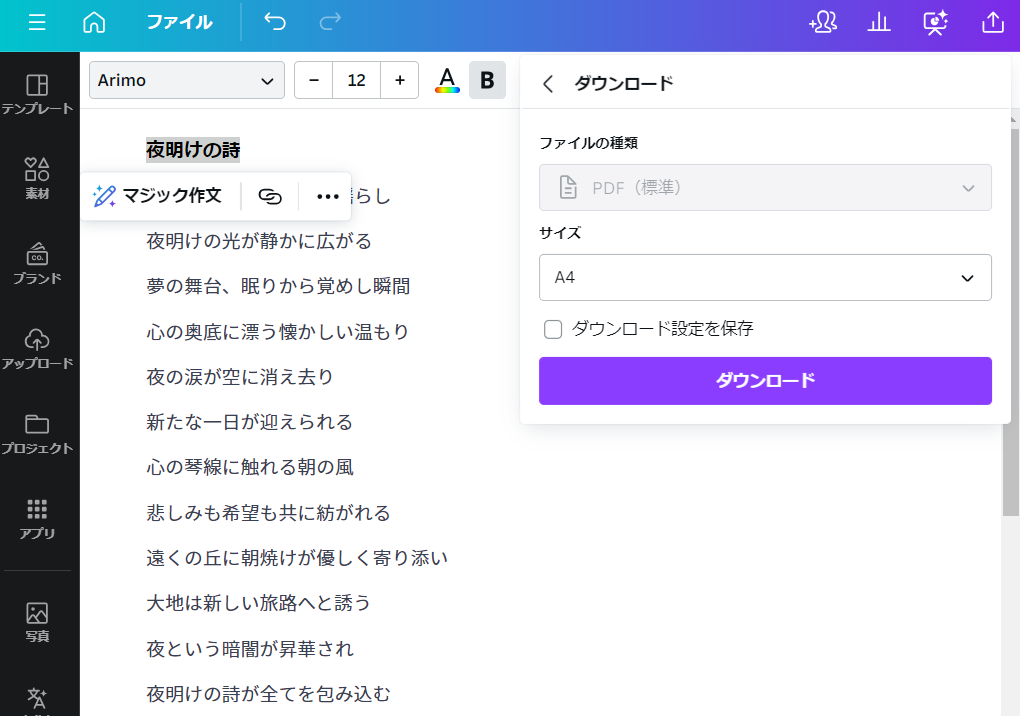Open the Arimo font dropdown
Screen dimensions: 1020x716
coord(187,80)
